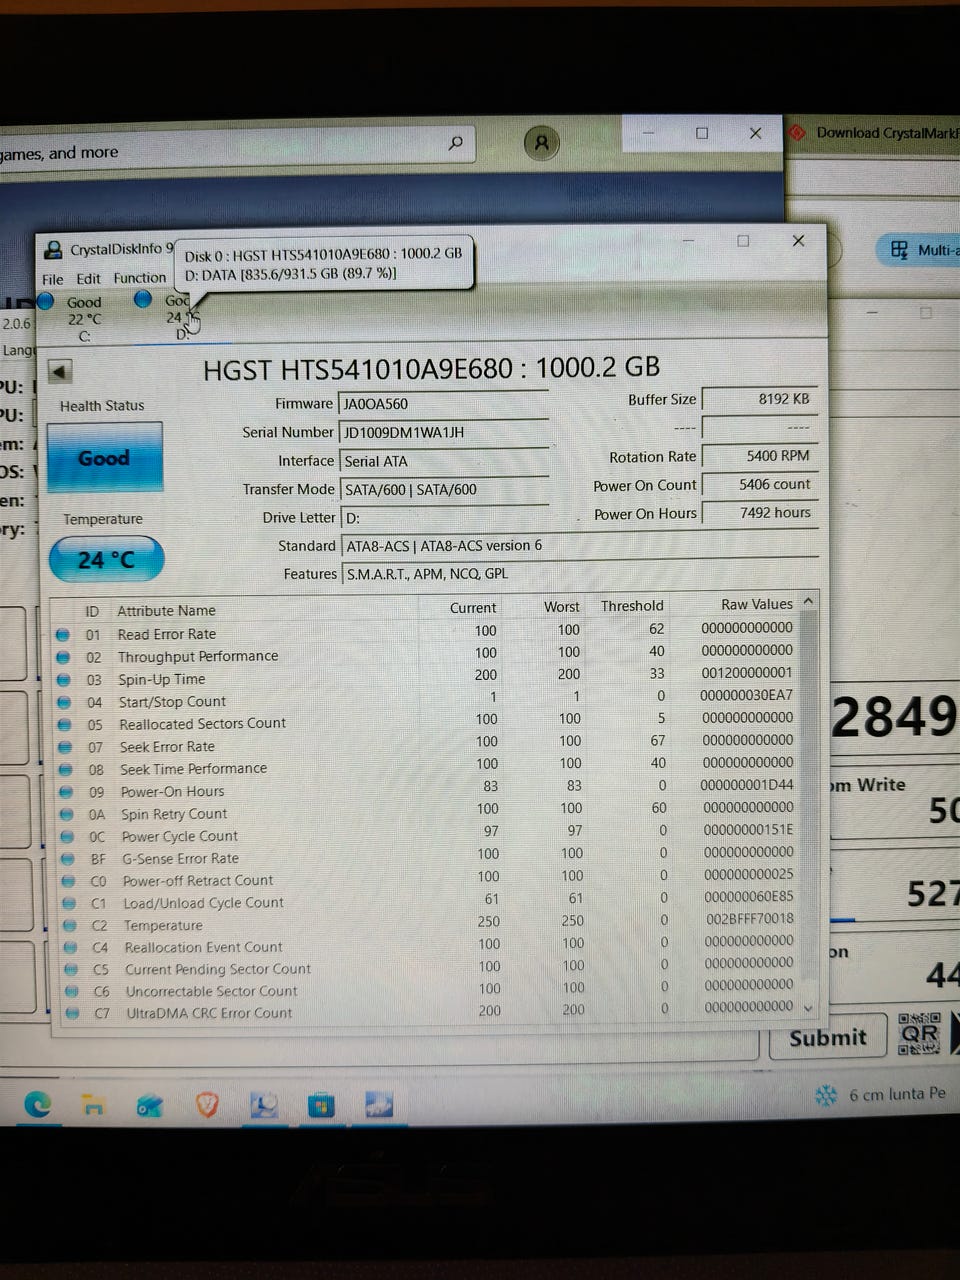Viewport: 960px width, 1280px height.
Task: Click the search magnifier icon in the background window
Action: [455, 143]
